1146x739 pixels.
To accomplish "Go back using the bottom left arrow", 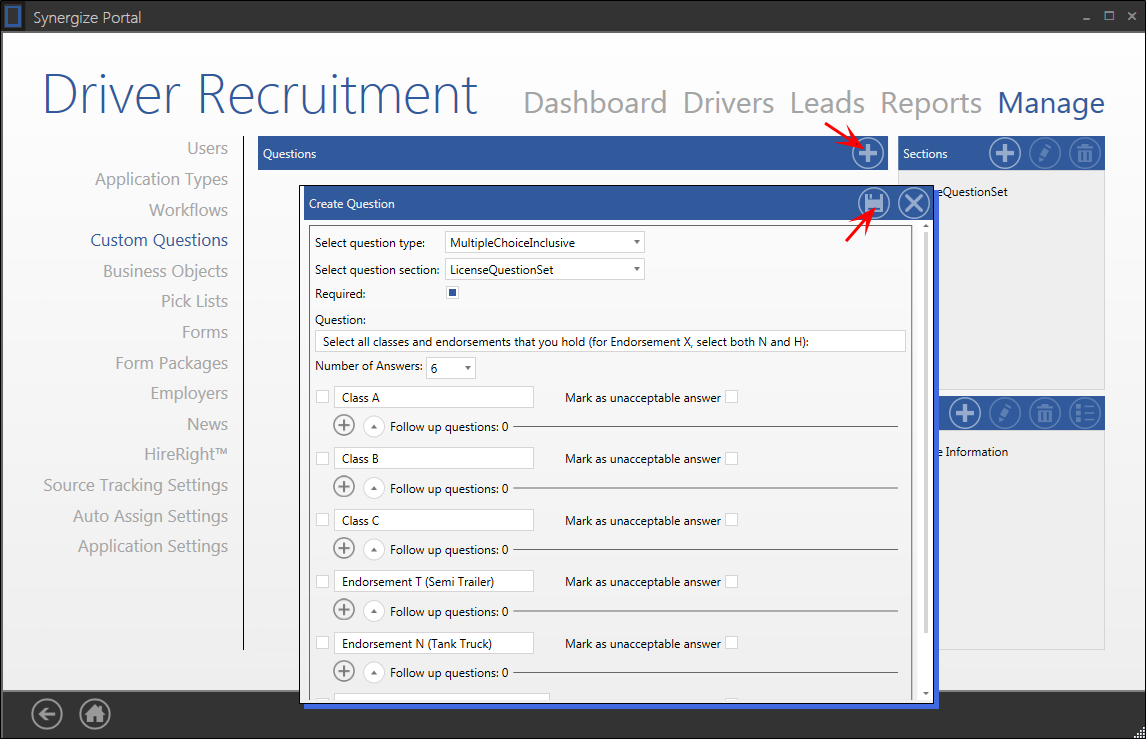I will tap(47, 714).
